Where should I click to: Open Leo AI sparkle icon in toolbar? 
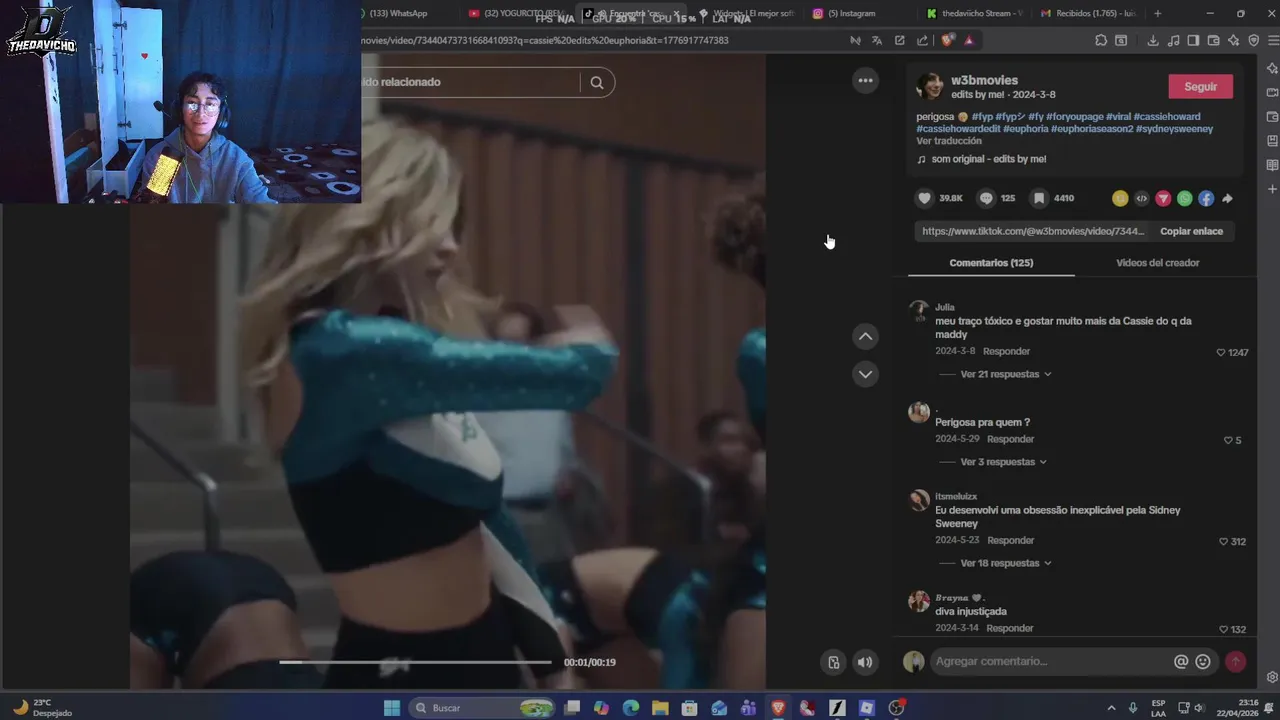[x=1233, y=40]
